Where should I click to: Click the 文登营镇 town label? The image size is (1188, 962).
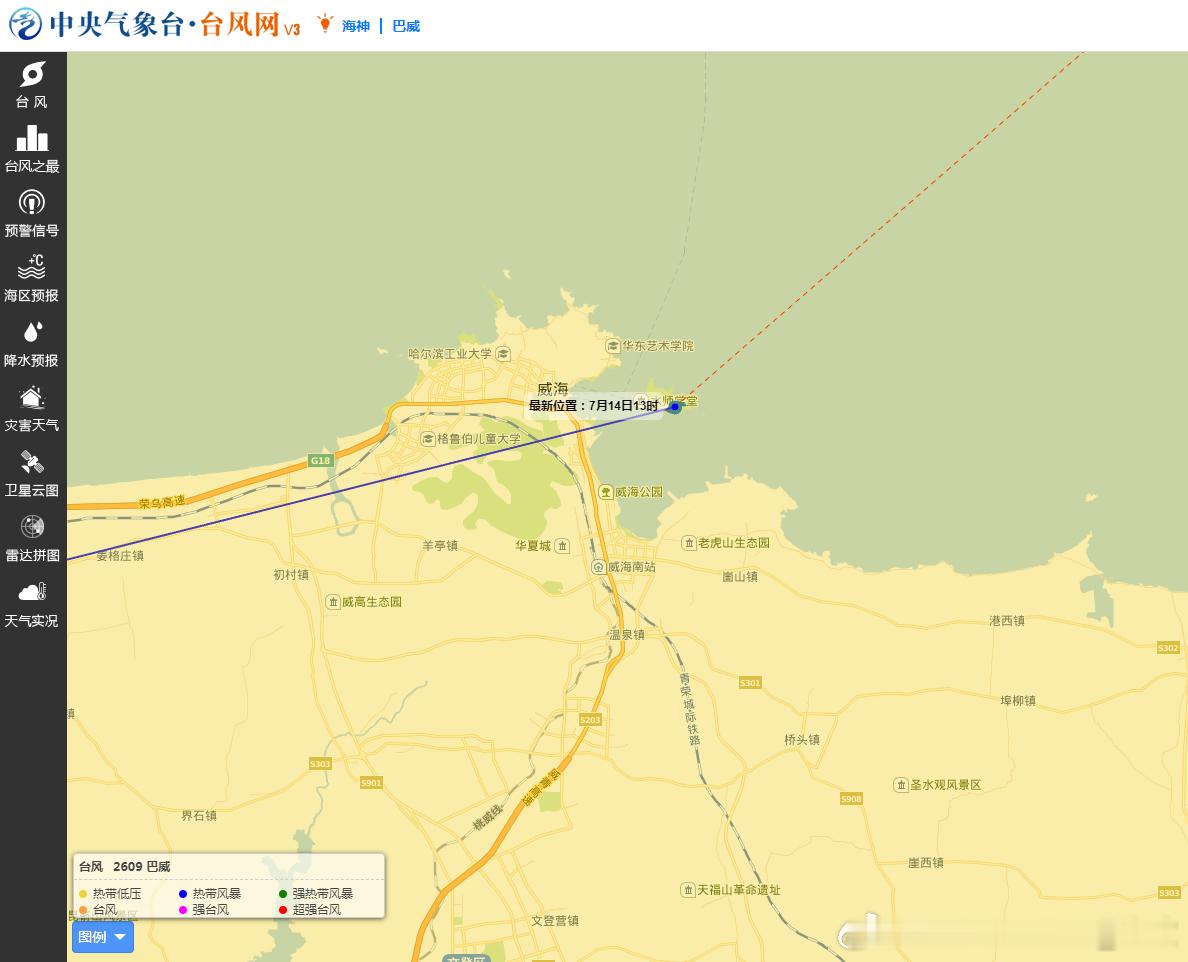point(555,920)
